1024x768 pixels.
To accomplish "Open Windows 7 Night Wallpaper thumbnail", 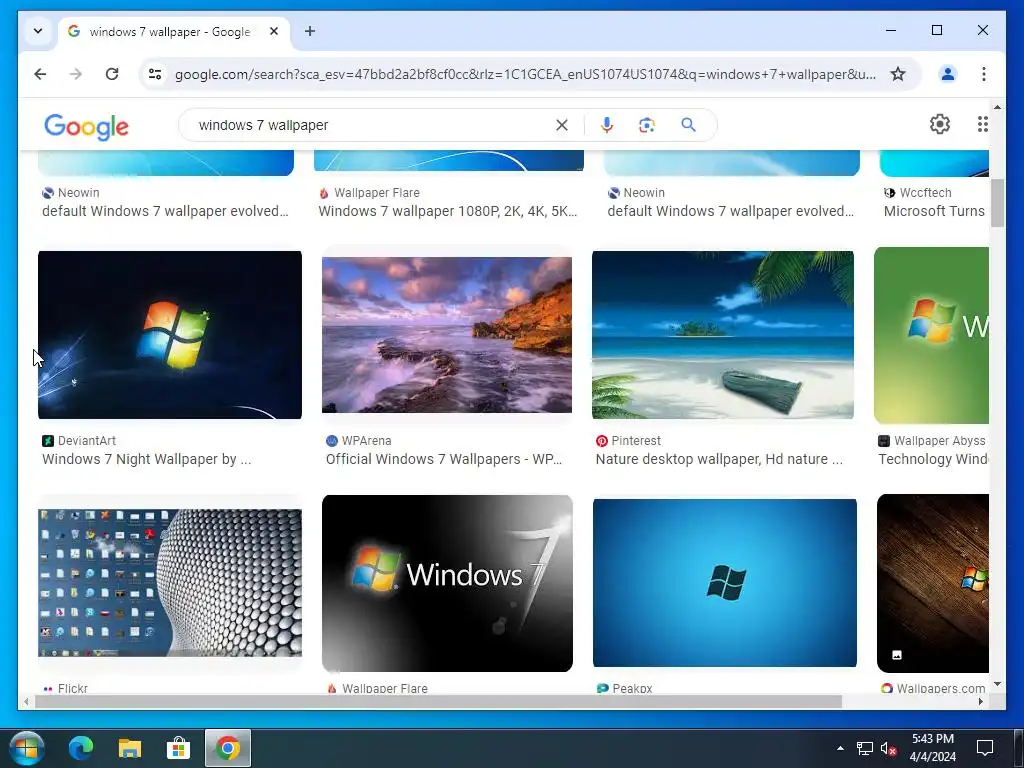I will (170, 335).
